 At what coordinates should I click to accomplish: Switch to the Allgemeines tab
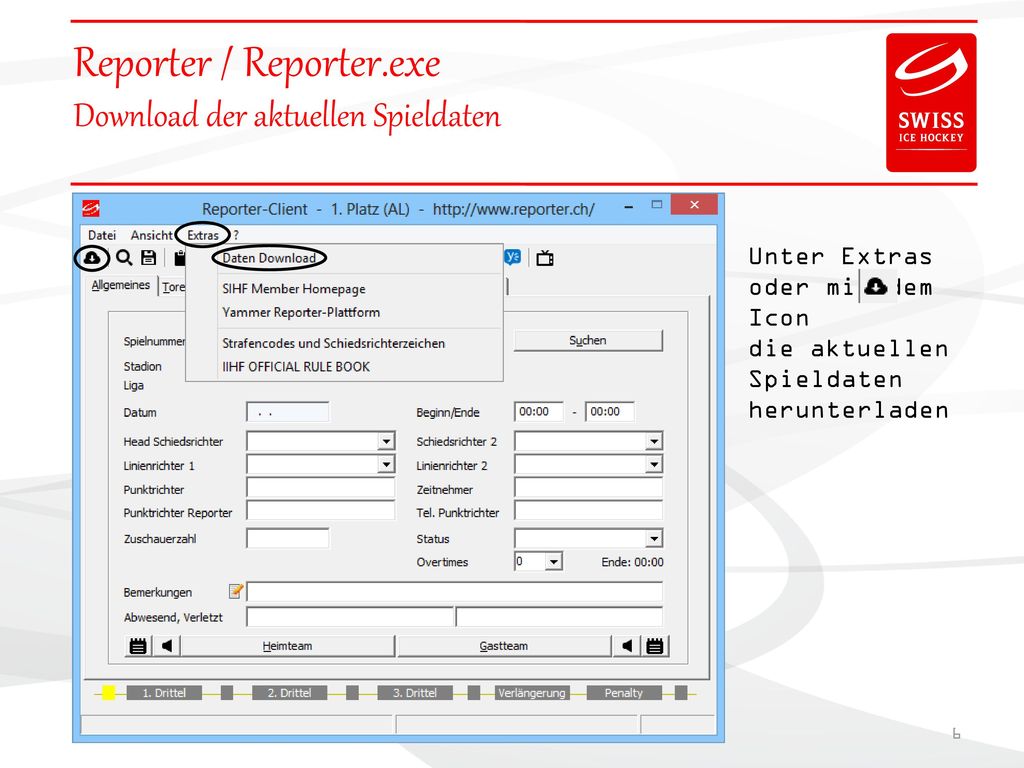point(121,285)
